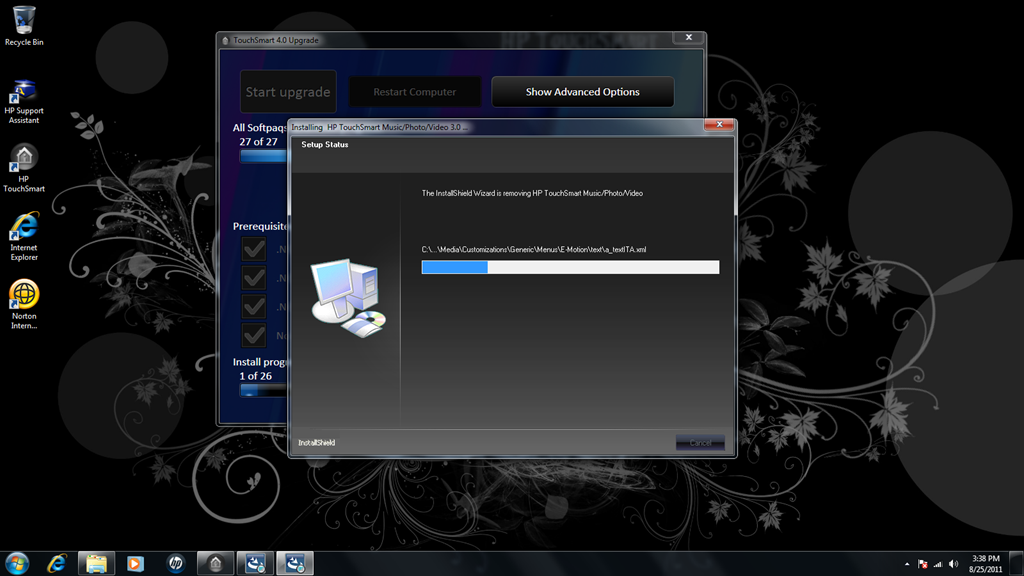Open the Recycle Bin desktop icon
Image resolution: width=1024 pixels, height=576 pixels.
24,26
